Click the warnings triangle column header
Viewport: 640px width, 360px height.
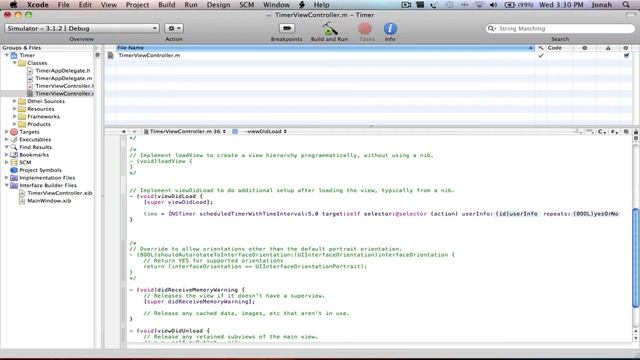pyautogui.click(x=608, y=48)
